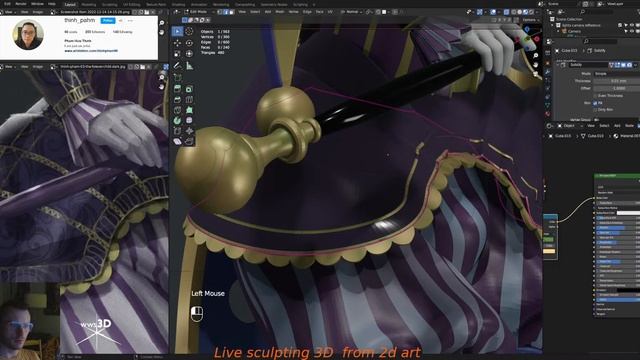
Task: Select the Rotate tool
Action: (189, 42)
